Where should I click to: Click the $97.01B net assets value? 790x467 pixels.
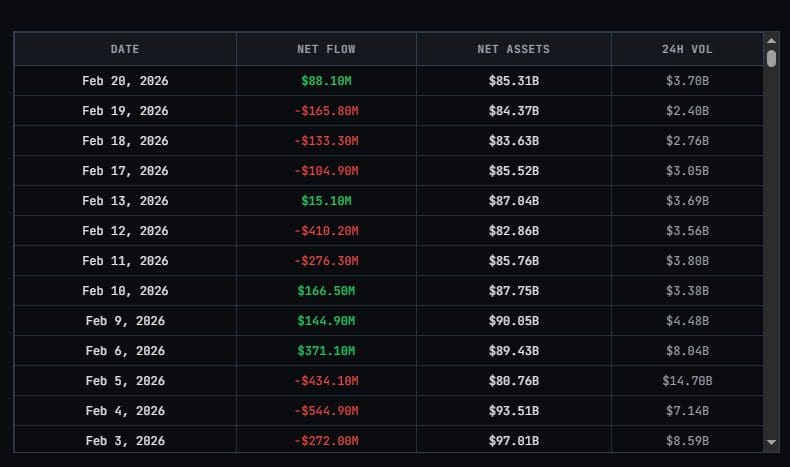[513, 441]
